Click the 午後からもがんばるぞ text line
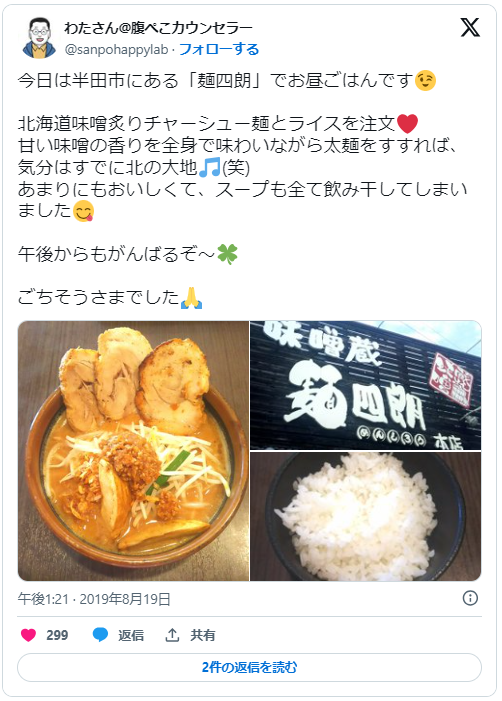This screenshot has height=701, width=502. (128, 254)
